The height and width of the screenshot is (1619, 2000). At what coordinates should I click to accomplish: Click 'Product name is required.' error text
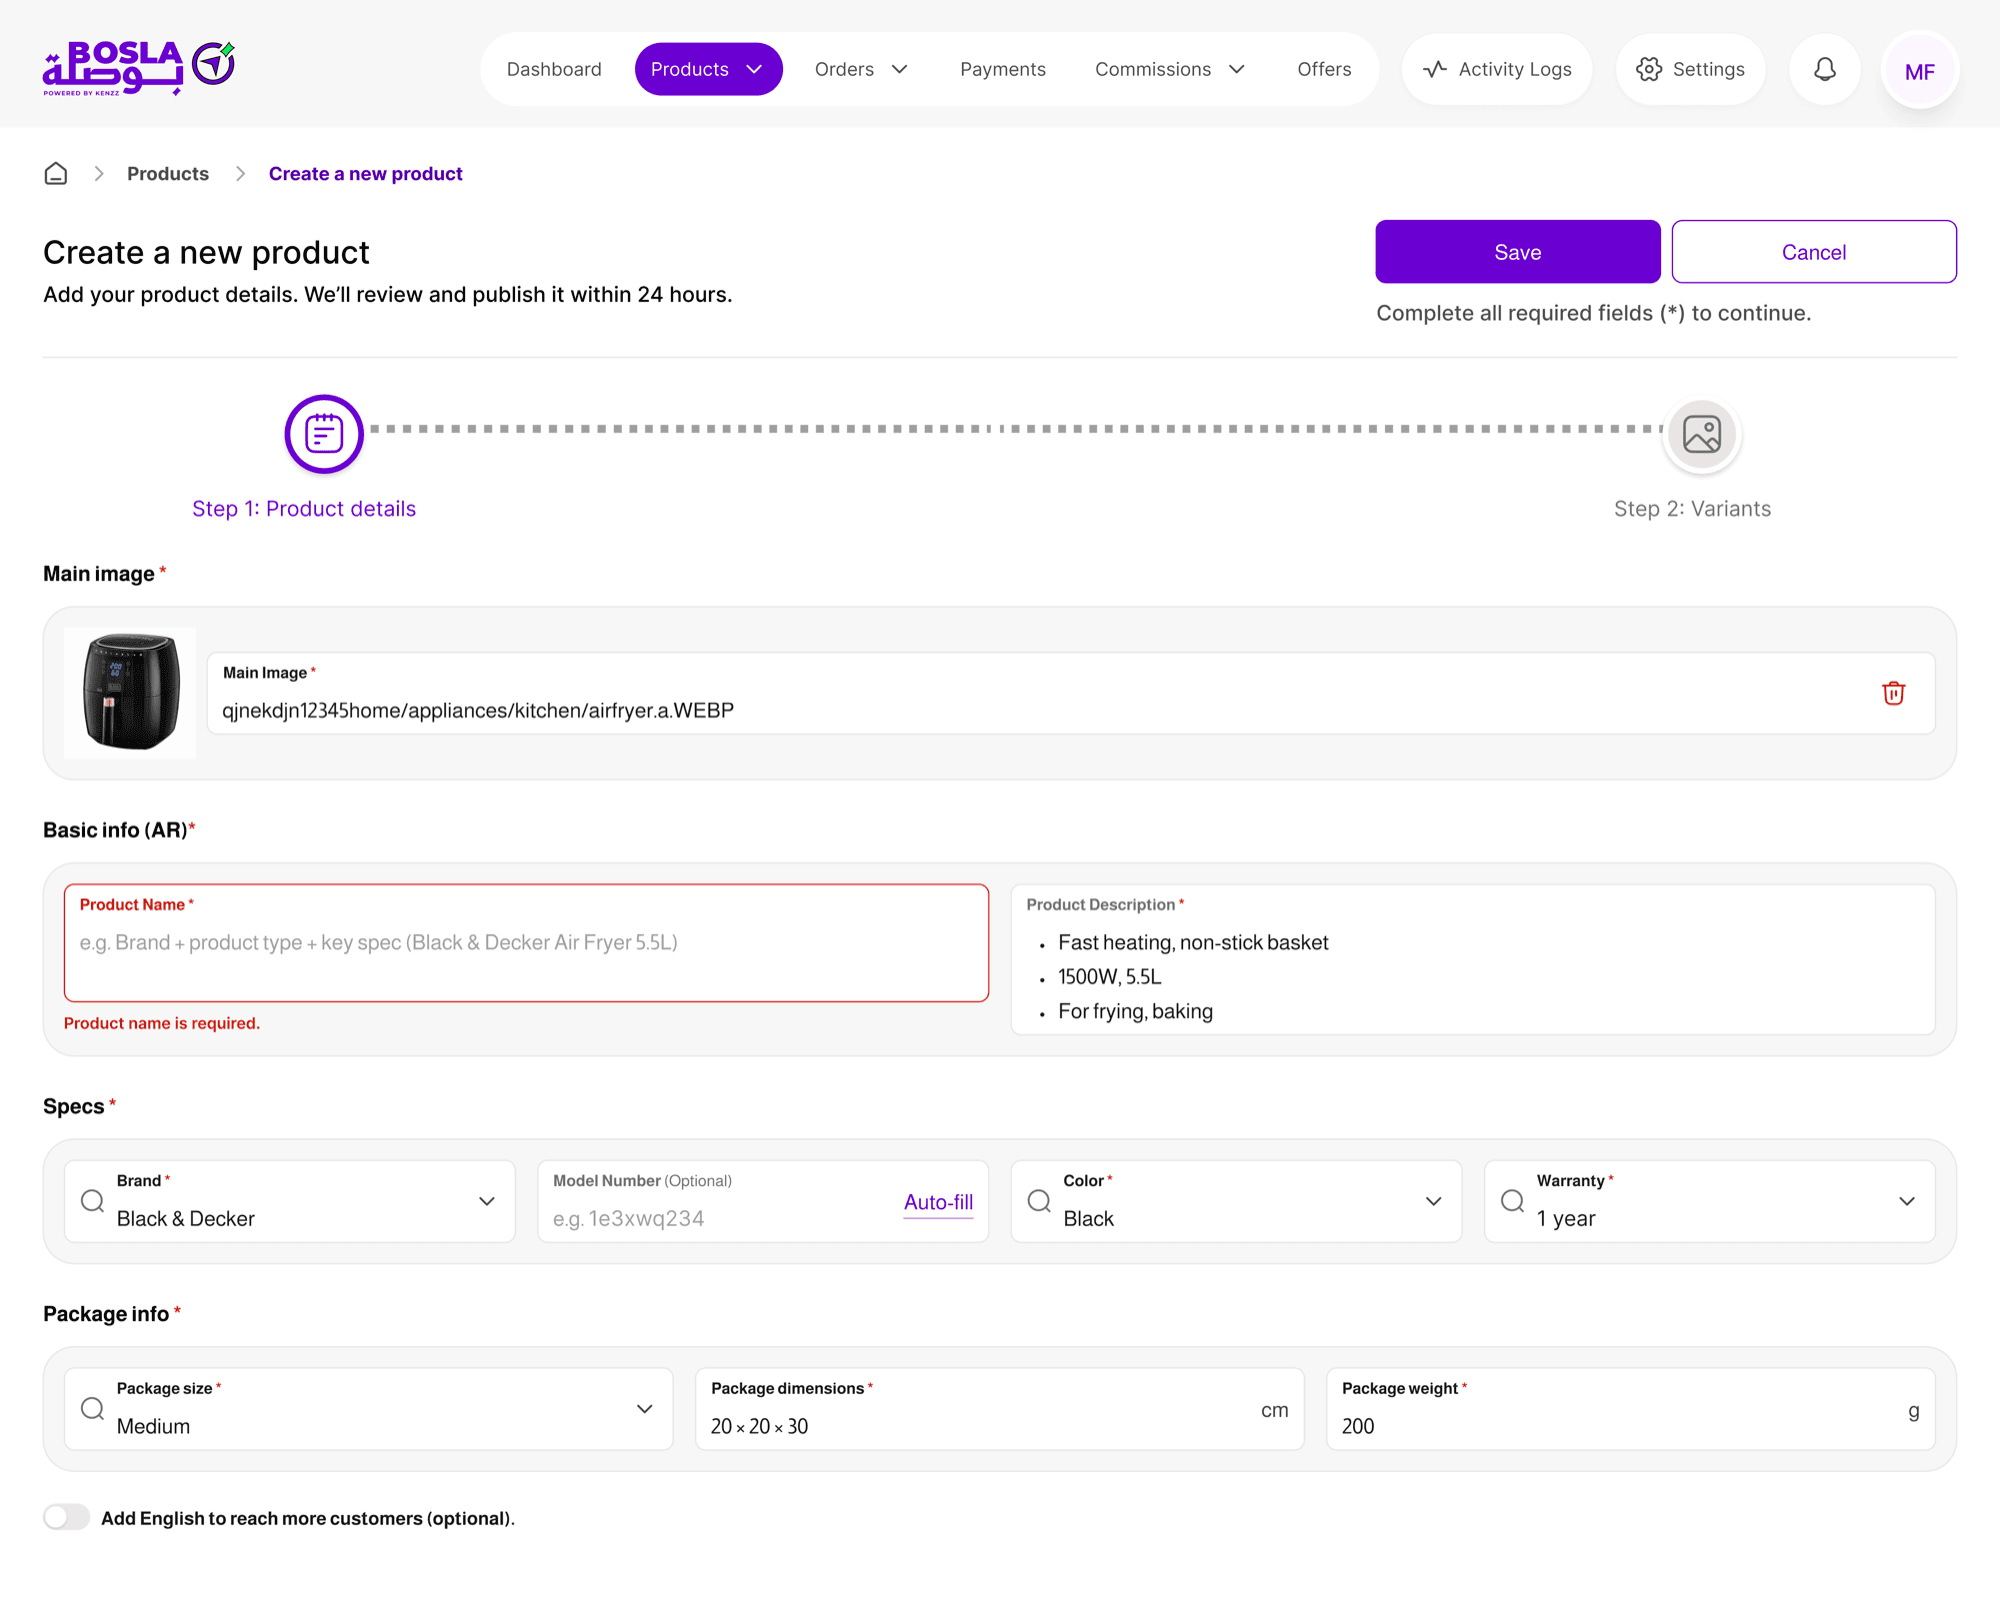tap(162, 1023)
